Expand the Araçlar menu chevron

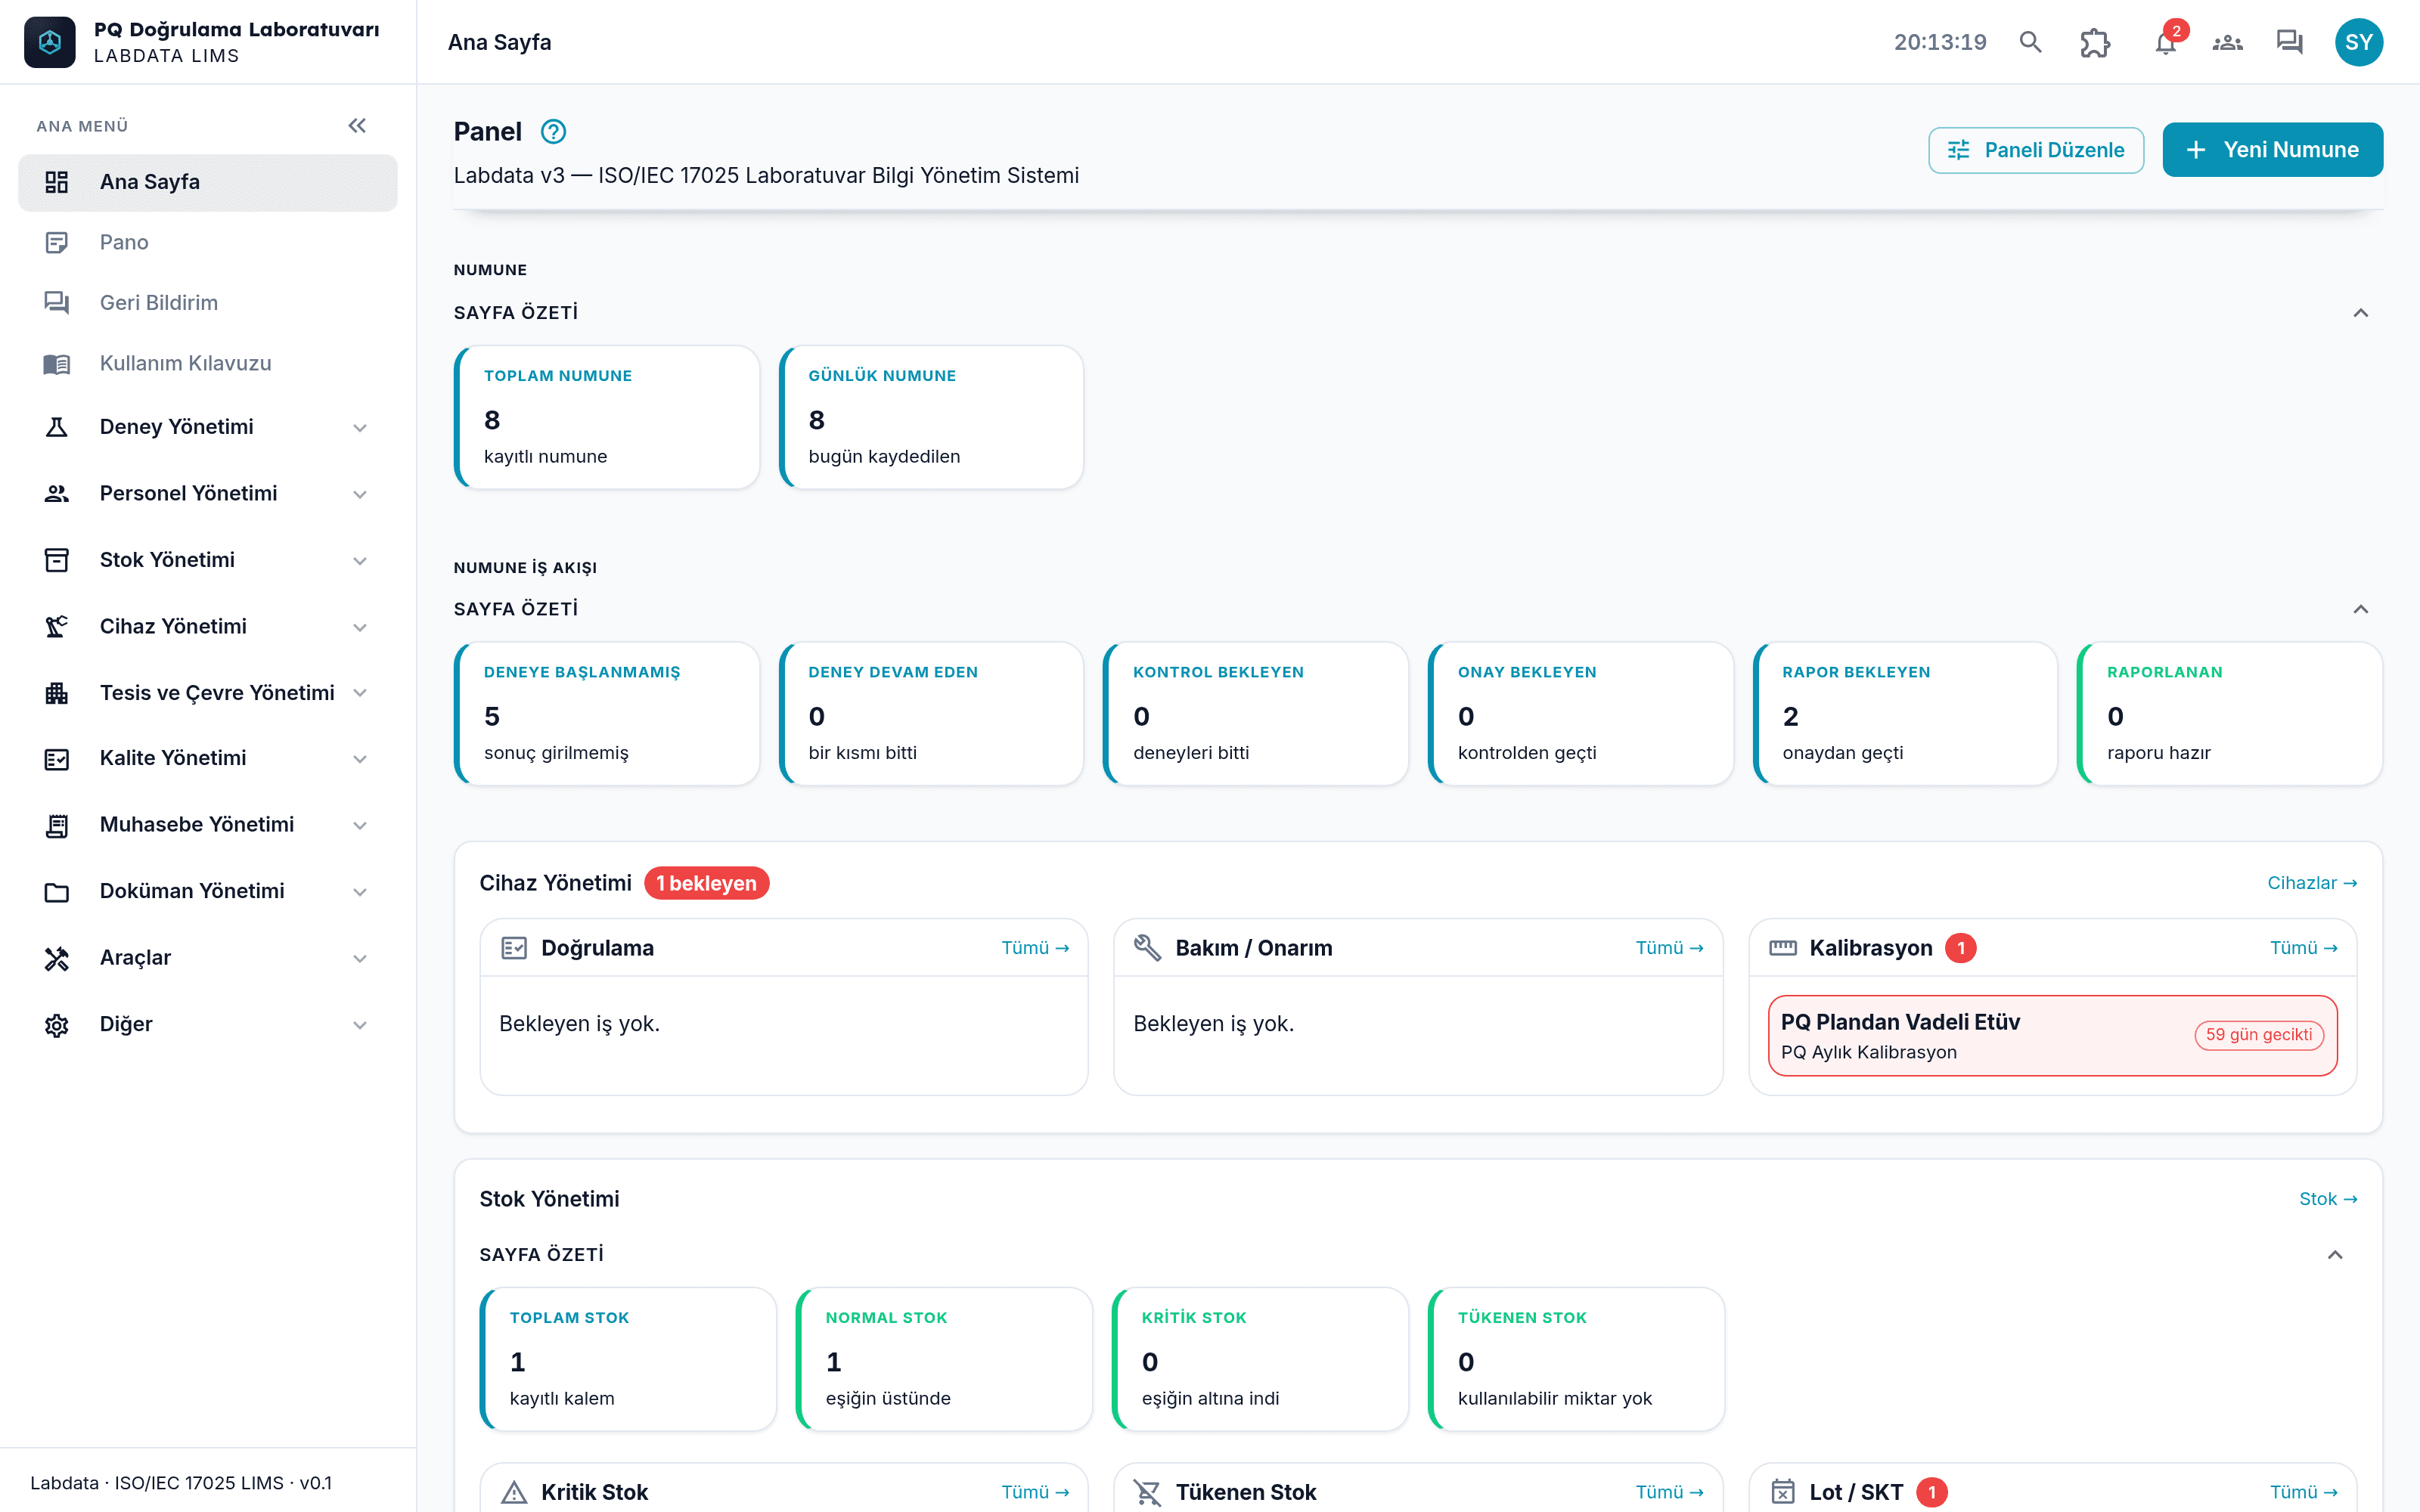[x=360, y=959]
